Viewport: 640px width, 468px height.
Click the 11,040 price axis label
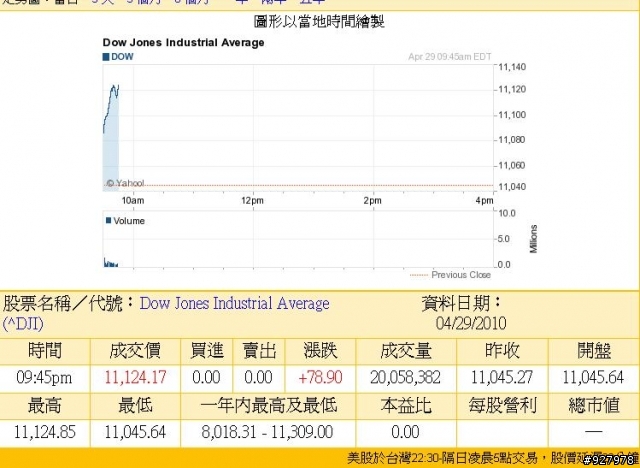pos(512,187)
